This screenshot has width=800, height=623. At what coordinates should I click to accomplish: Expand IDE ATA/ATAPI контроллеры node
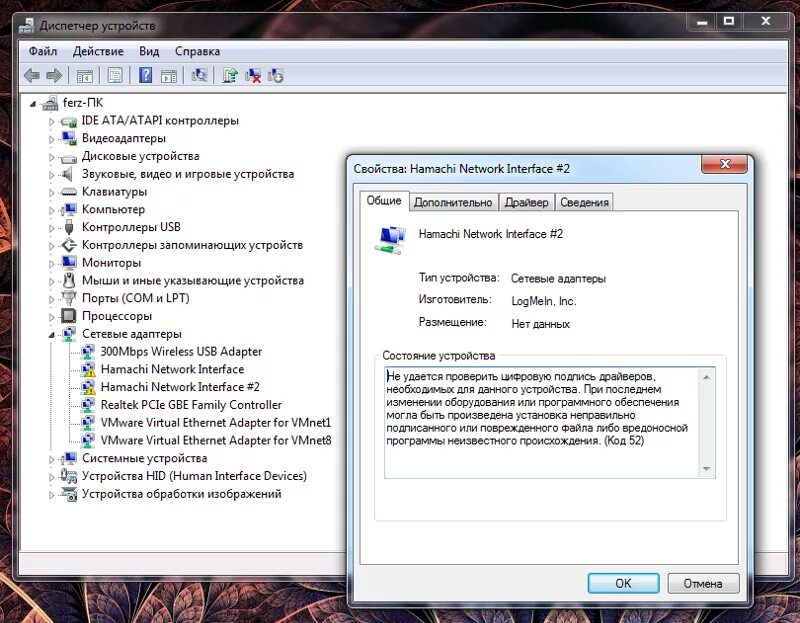click(x=52, y=122)
